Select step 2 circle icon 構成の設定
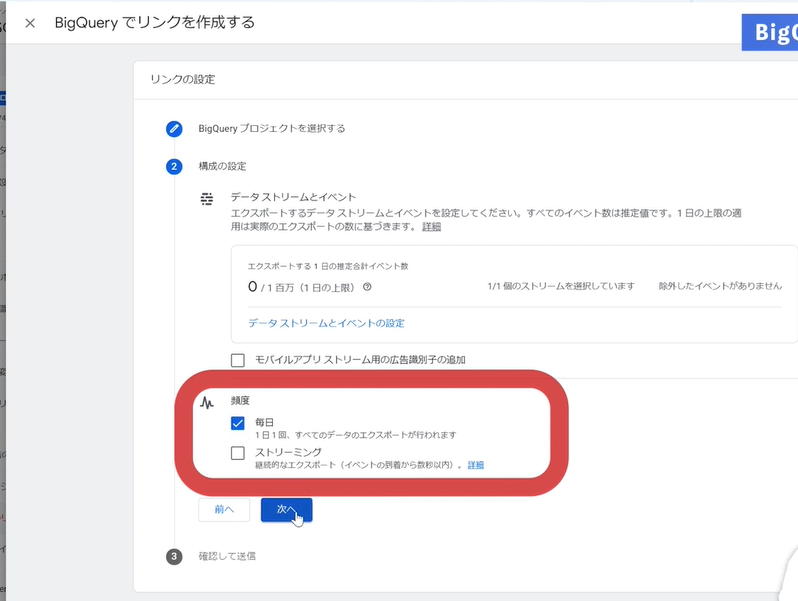798x601 pixels. pyautogui.click(x=174, y=166)
